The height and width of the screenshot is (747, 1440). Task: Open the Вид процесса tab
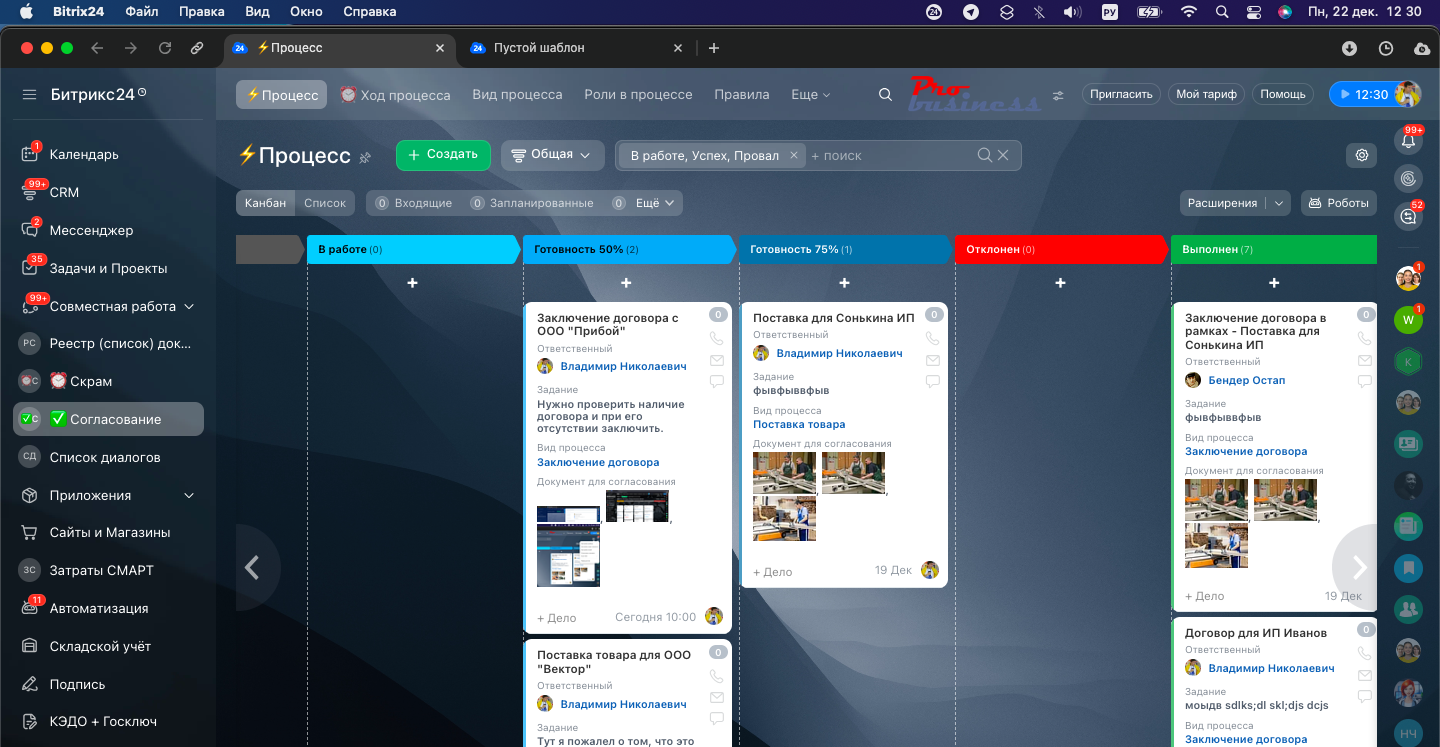pyautogui.click(x=517, y=94)
